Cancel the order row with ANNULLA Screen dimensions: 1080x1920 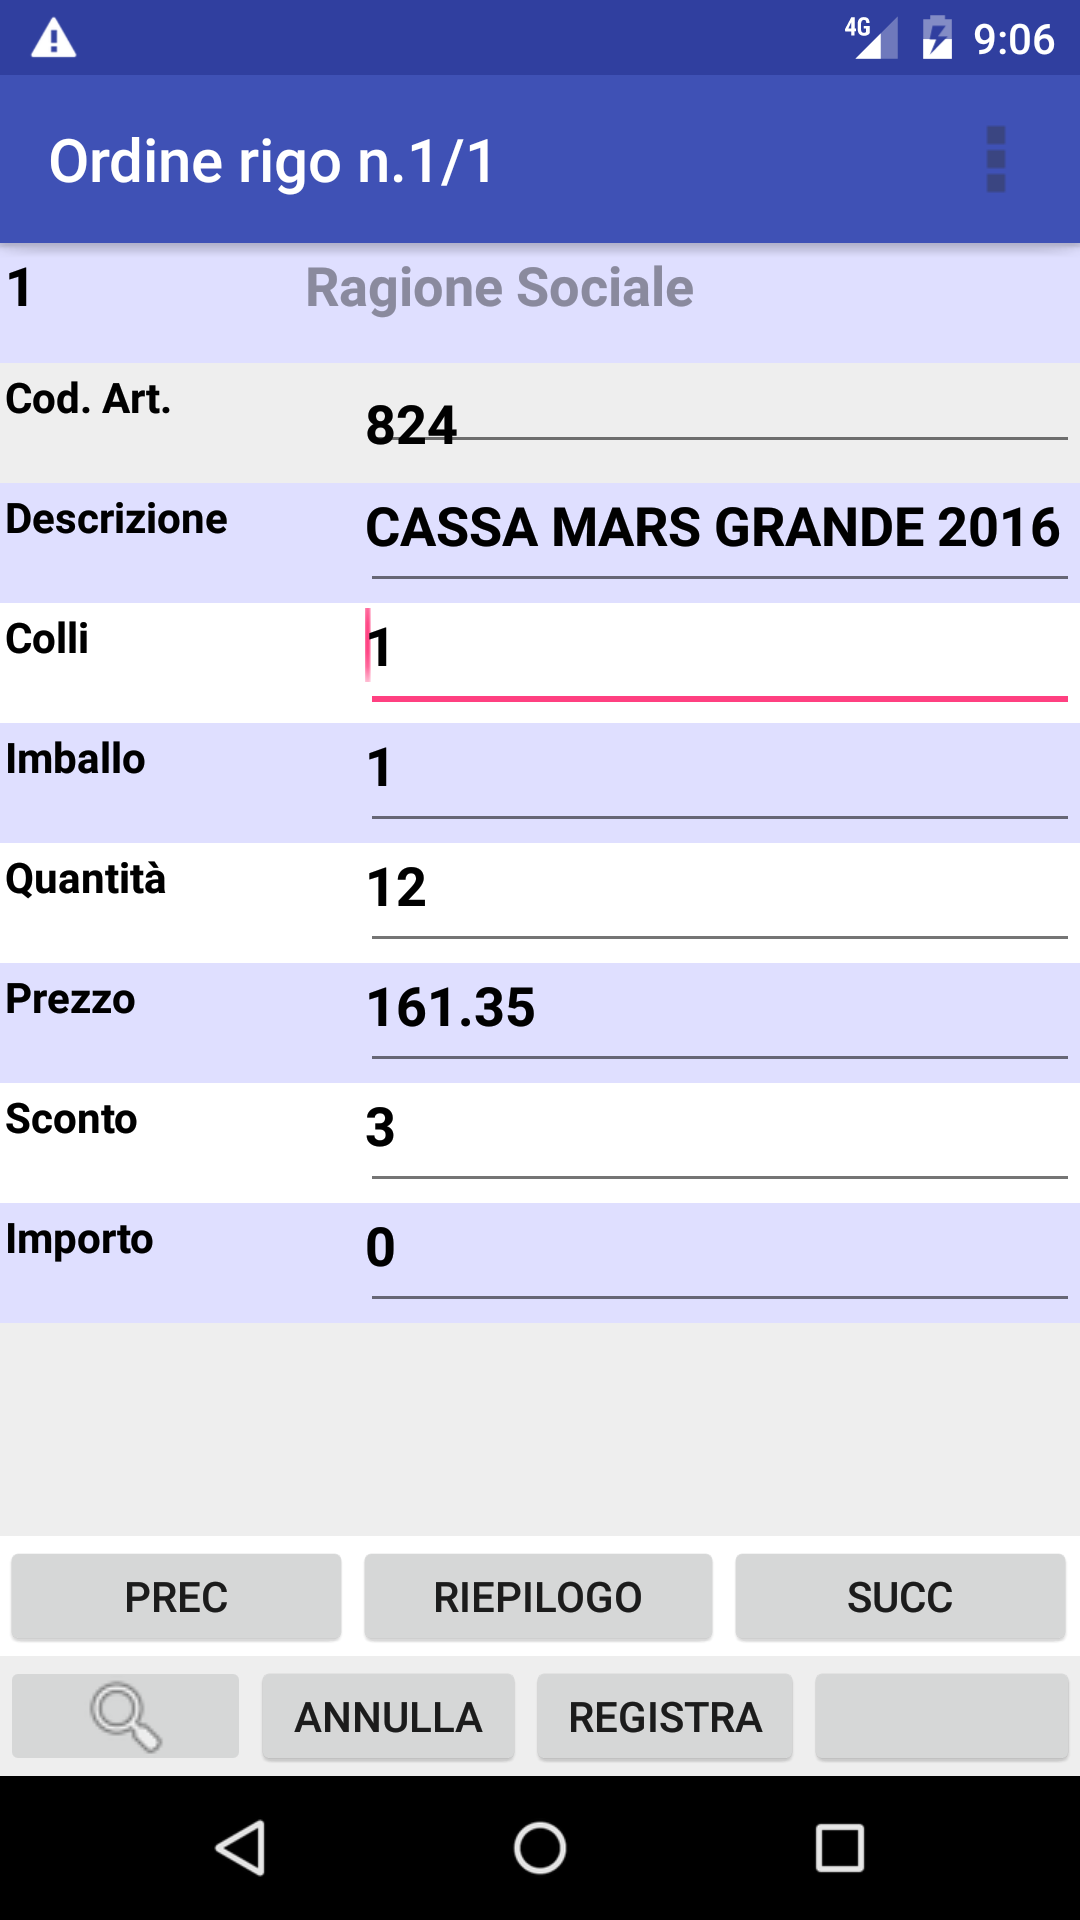[388, 1717]
